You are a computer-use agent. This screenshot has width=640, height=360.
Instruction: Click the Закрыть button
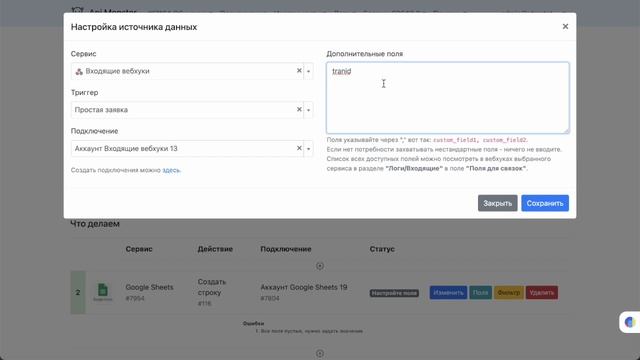pyautogui.click(x=498, y=203)
